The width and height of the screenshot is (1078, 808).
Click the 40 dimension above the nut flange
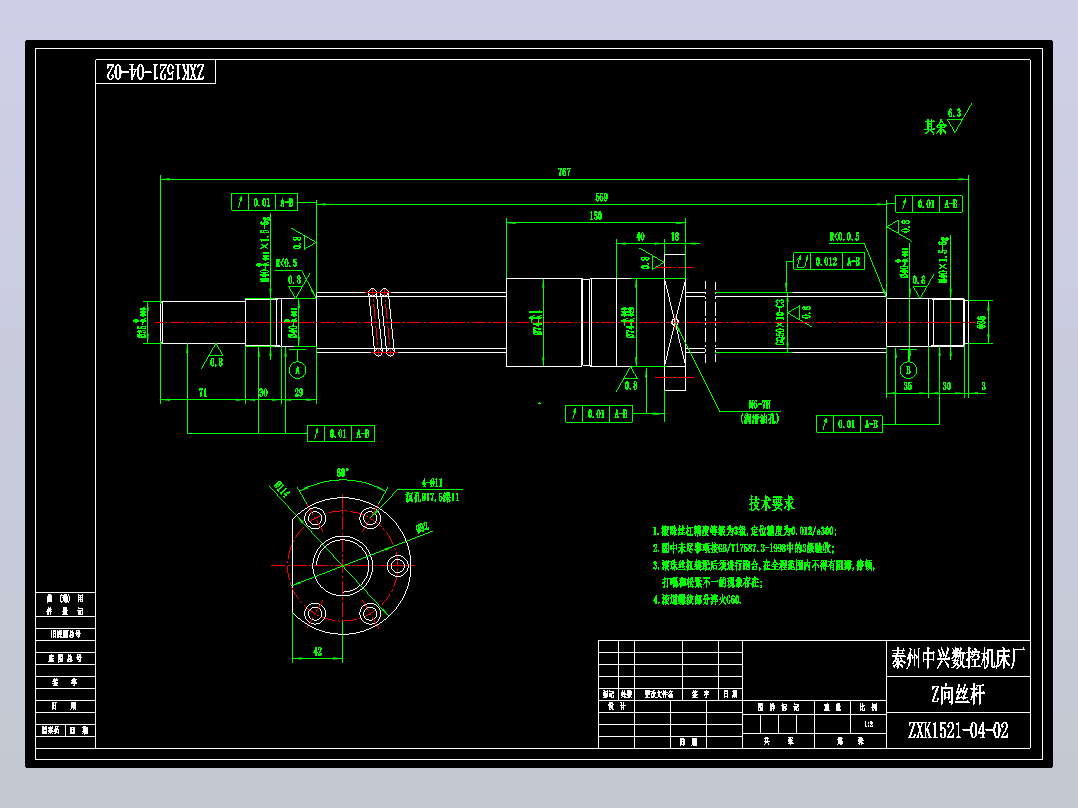640,237
